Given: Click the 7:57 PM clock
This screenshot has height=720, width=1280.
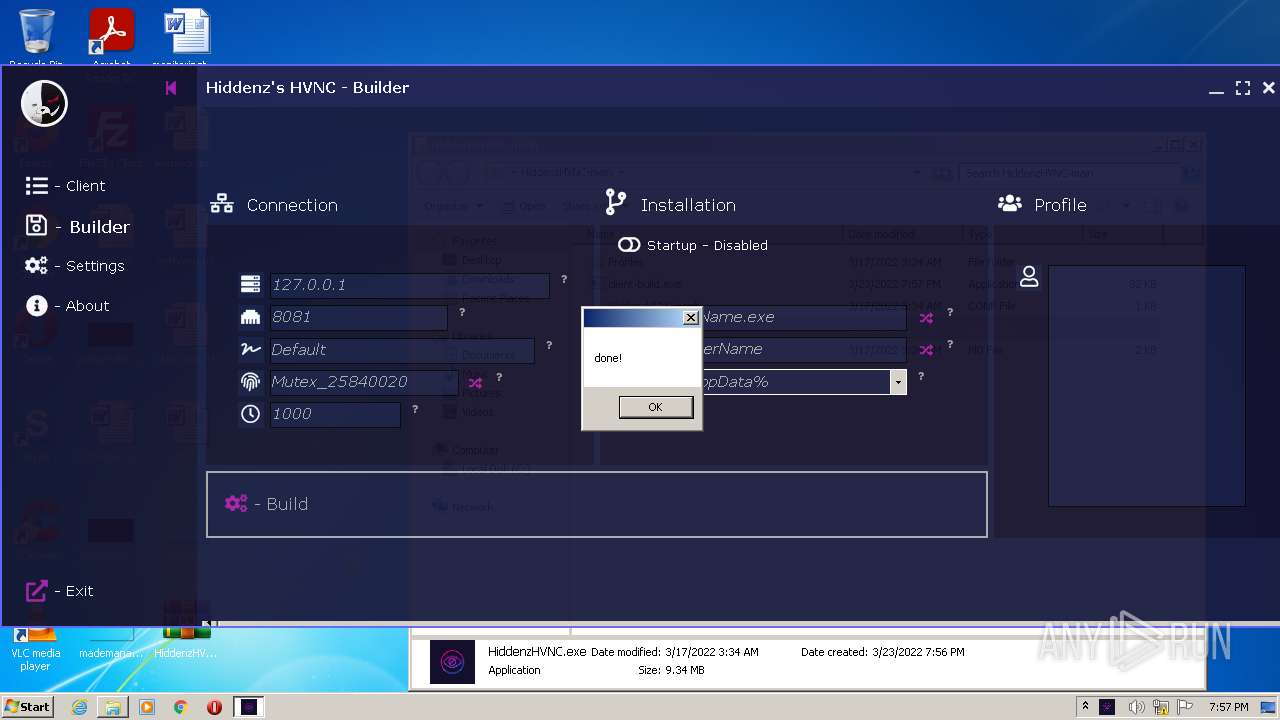Looking at the screenshot, I should pyautogui.click(x=1228, y=707).
